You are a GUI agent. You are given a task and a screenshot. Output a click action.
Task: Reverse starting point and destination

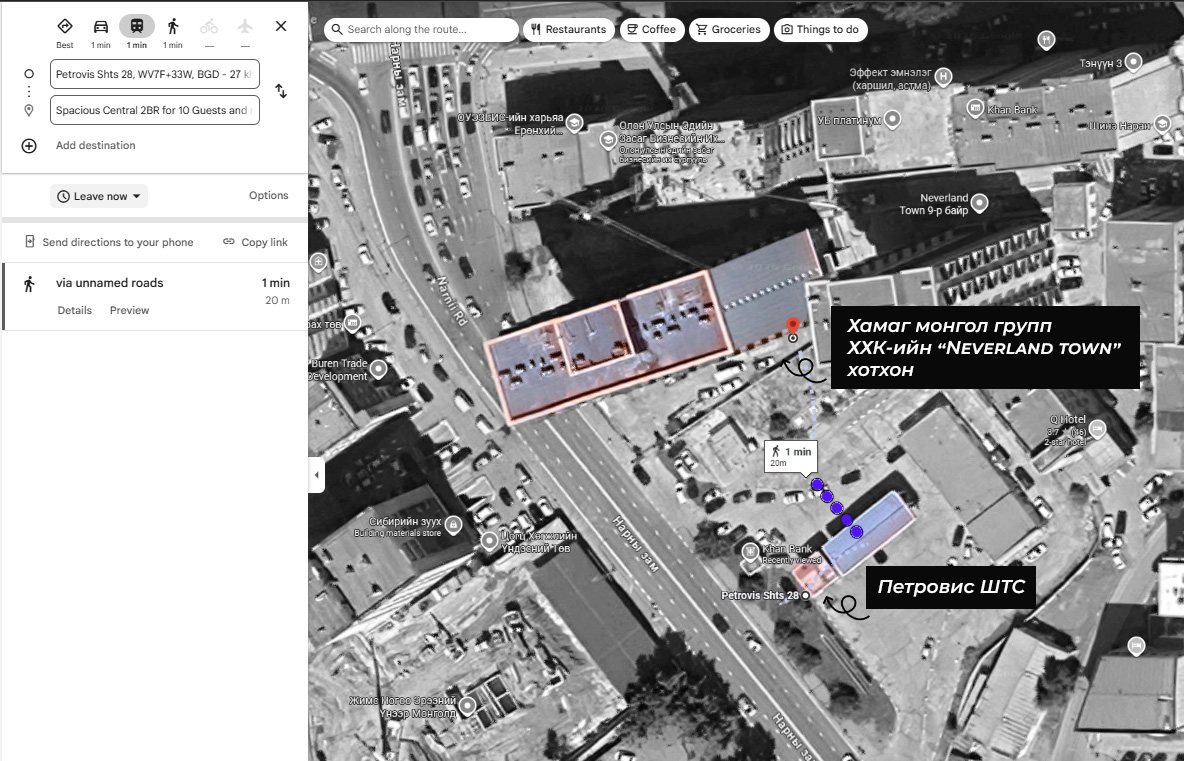point(281,91)
